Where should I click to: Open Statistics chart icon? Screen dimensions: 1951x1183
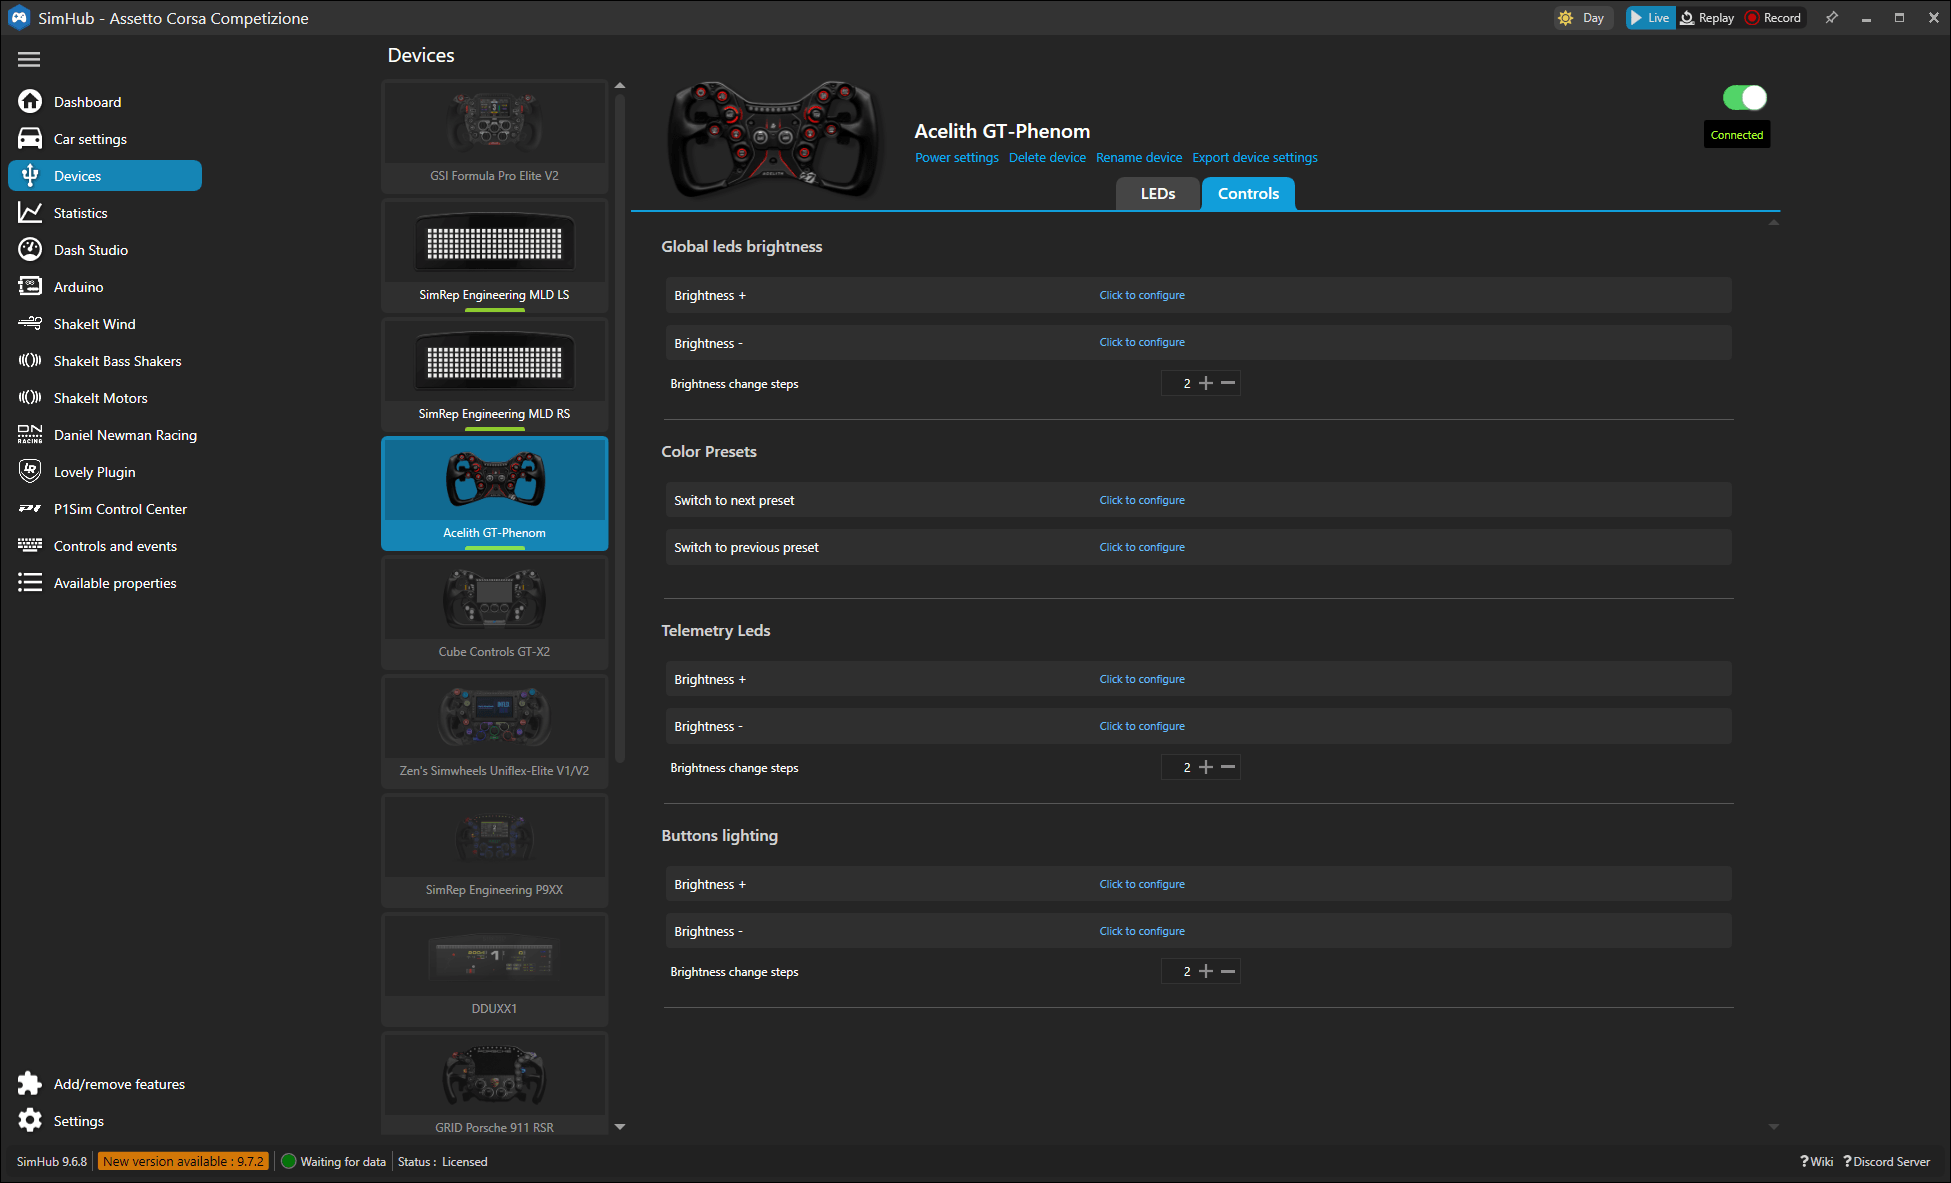click(30, 213)
